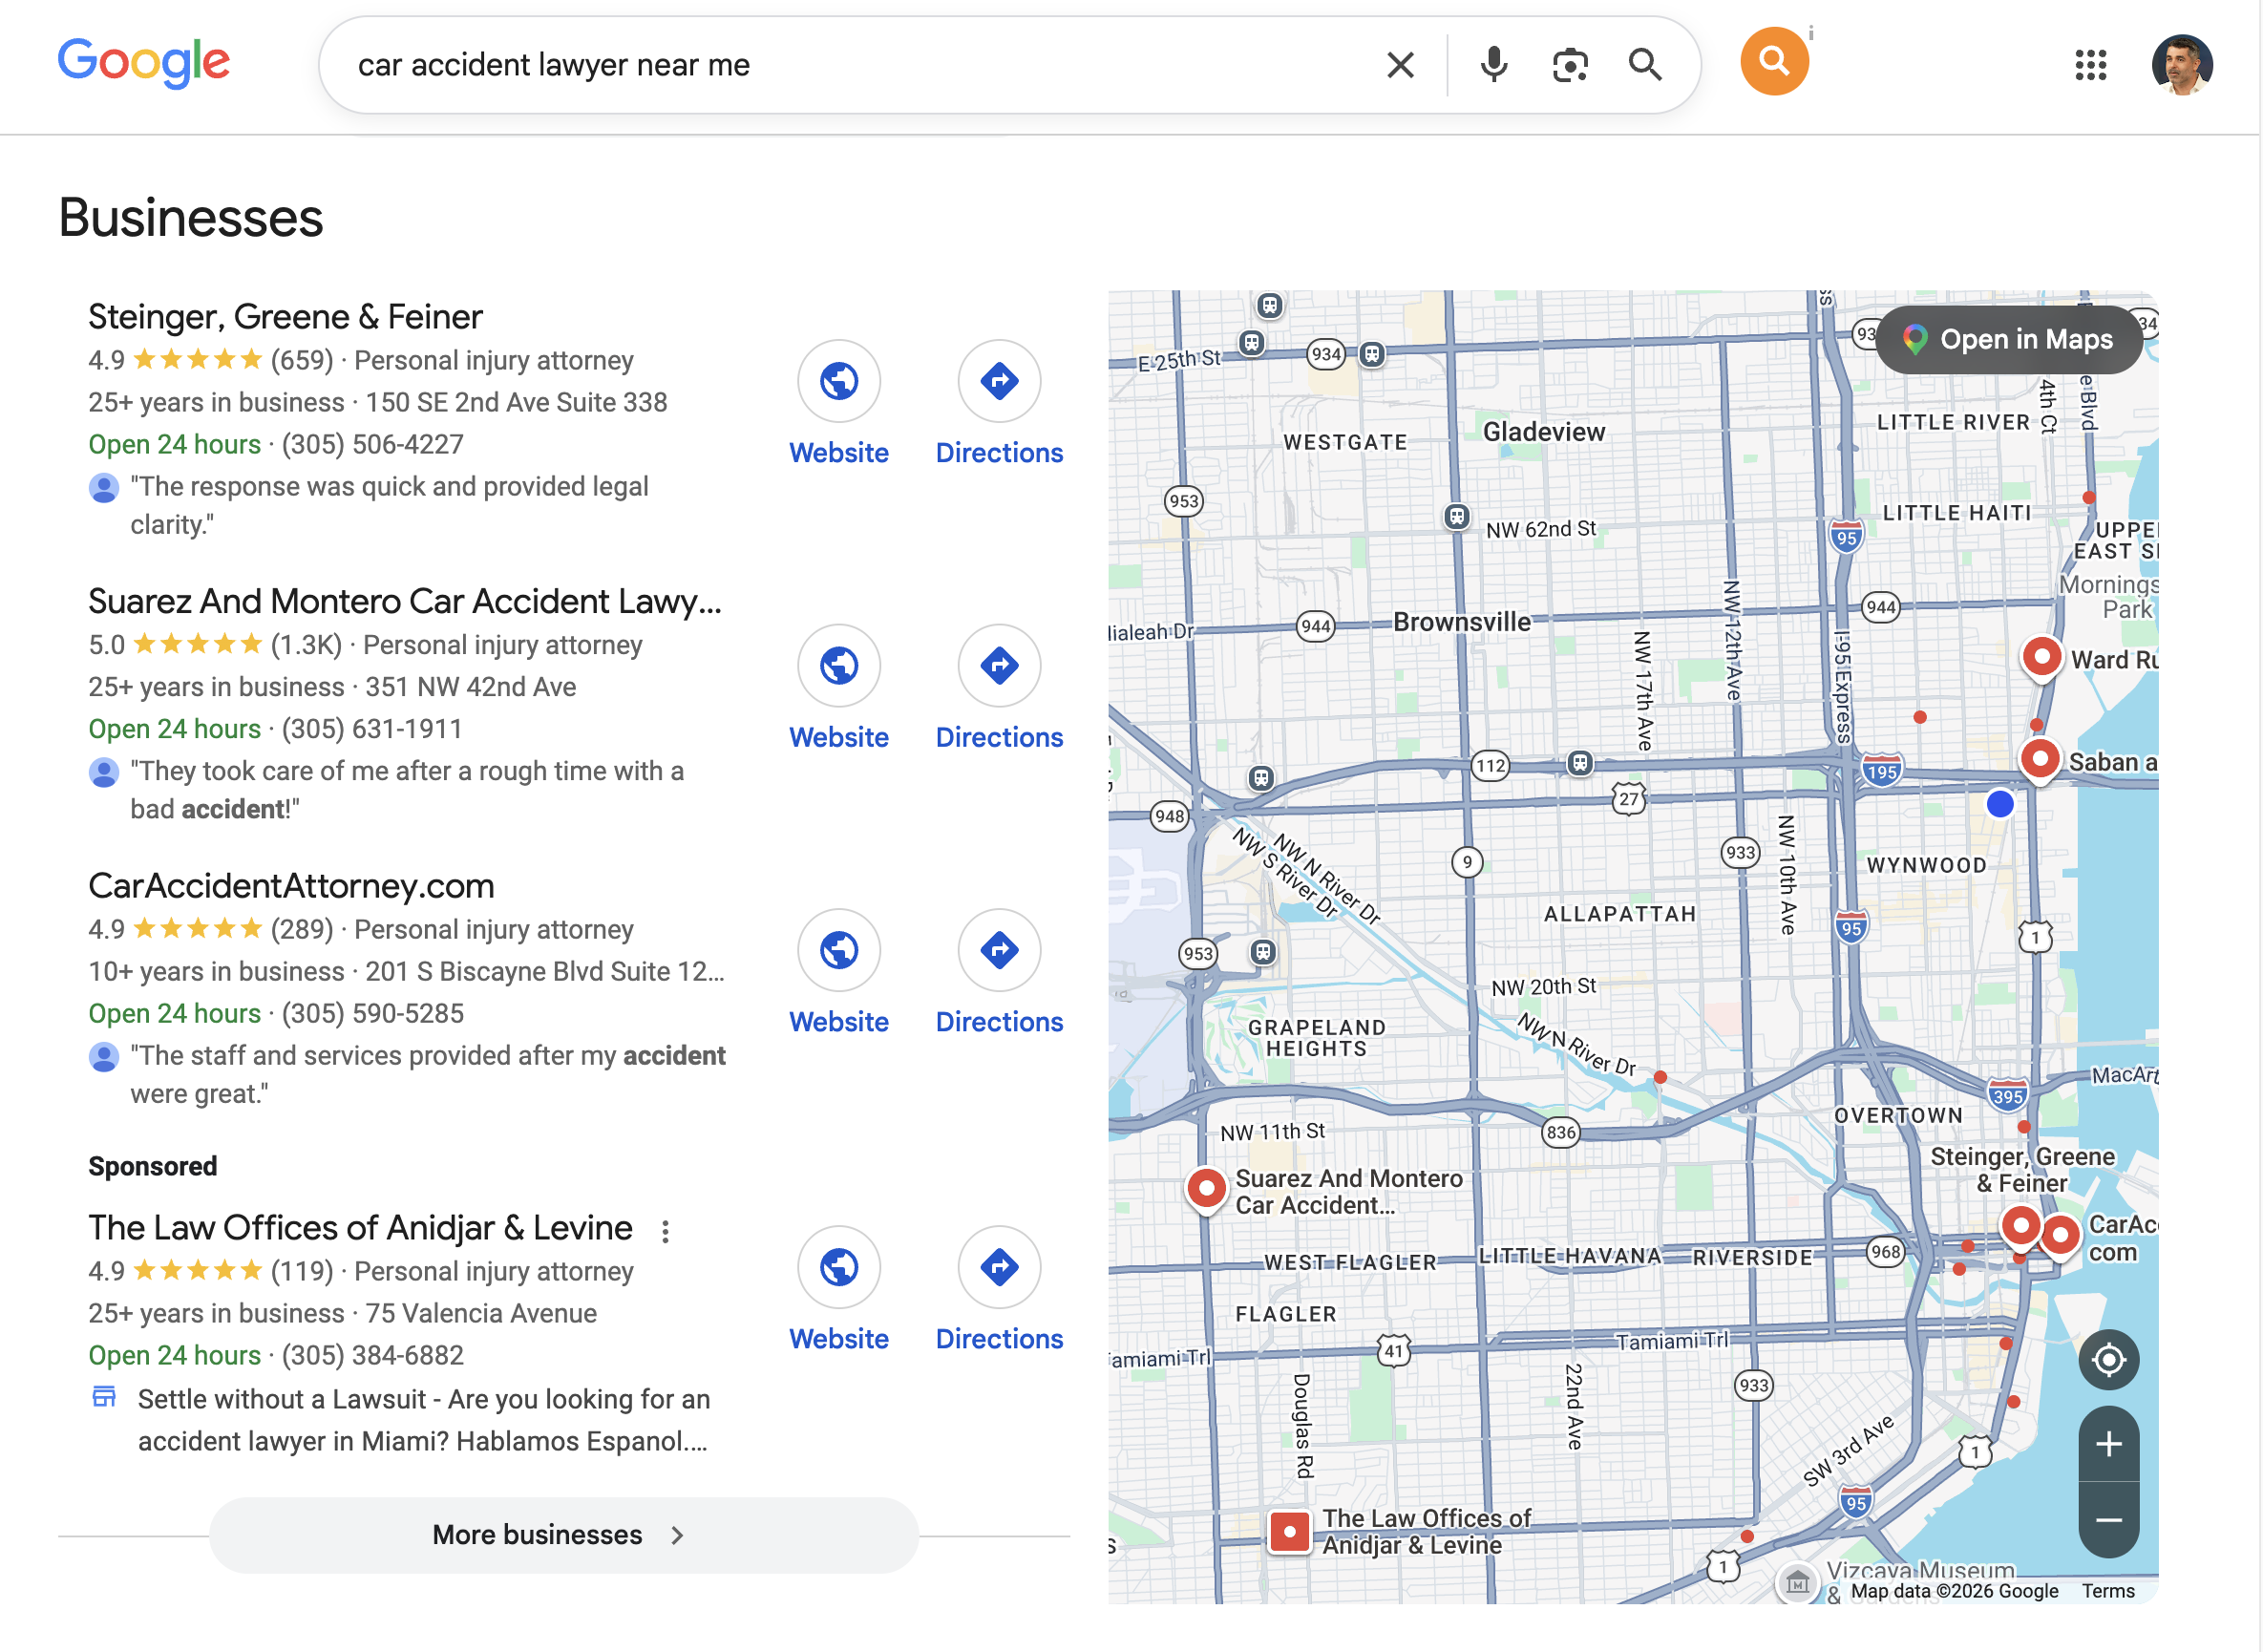The image size is (2263, 1652).
Task: Click the orange search extension button
Action: pyautogui.click(x=1774, y=61)
